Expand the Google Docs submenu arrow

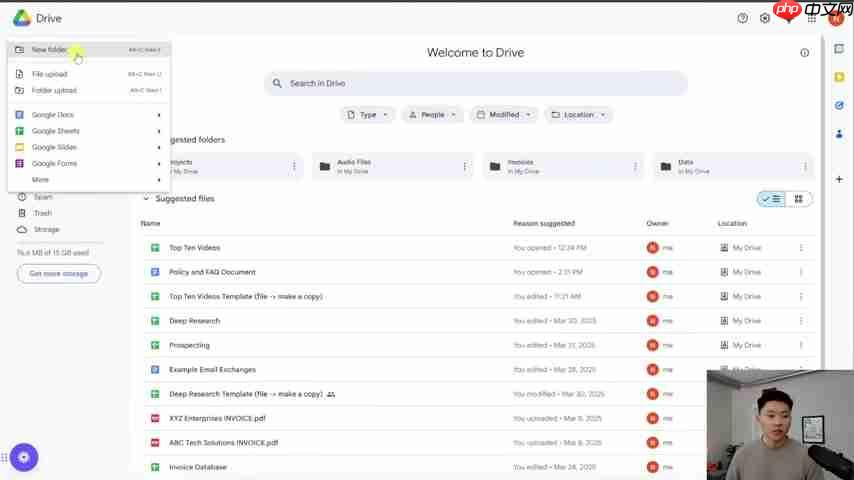(x=159, y=115)
